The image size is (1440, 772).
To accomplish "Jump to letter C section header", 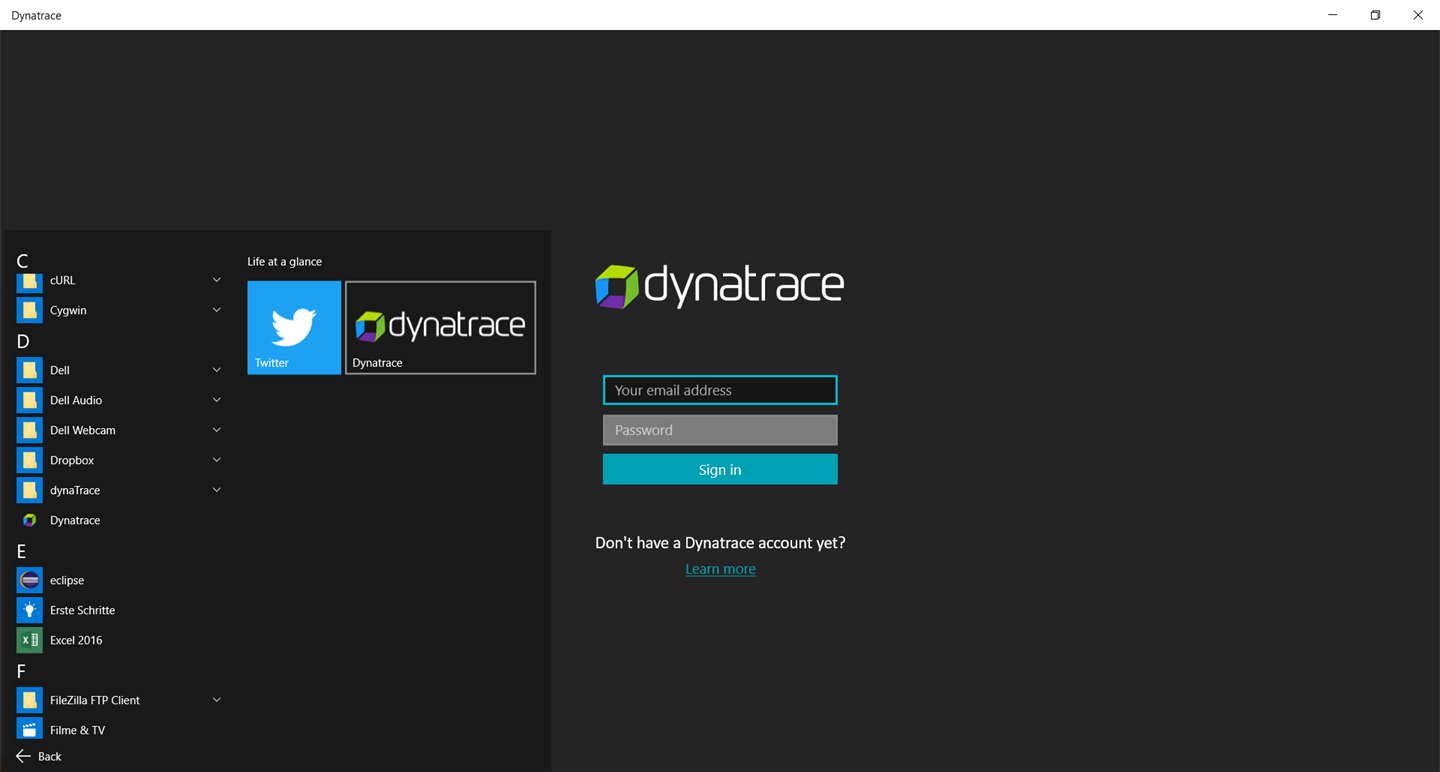I will coord(22,261).
